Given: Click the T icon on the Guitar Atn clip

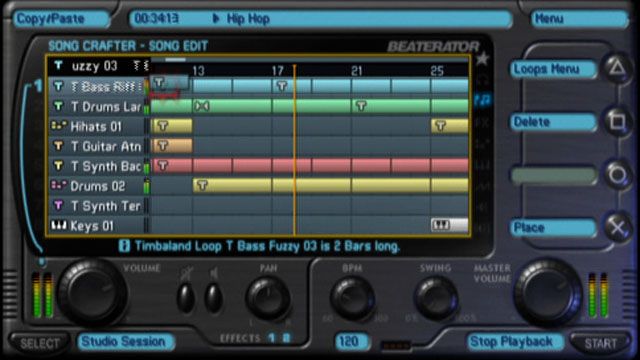Looking at the screenshot, I should click(163, 145).
